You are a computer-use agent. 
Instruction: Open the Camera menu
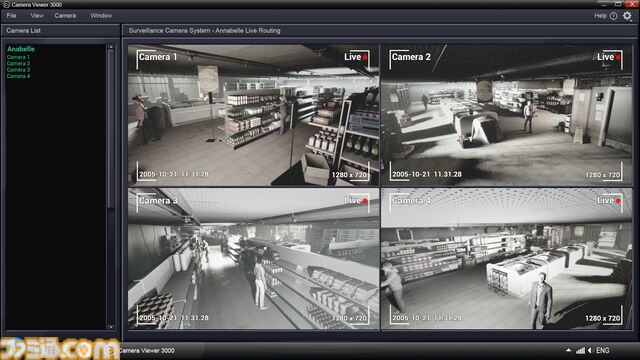[x=65, y=16]
